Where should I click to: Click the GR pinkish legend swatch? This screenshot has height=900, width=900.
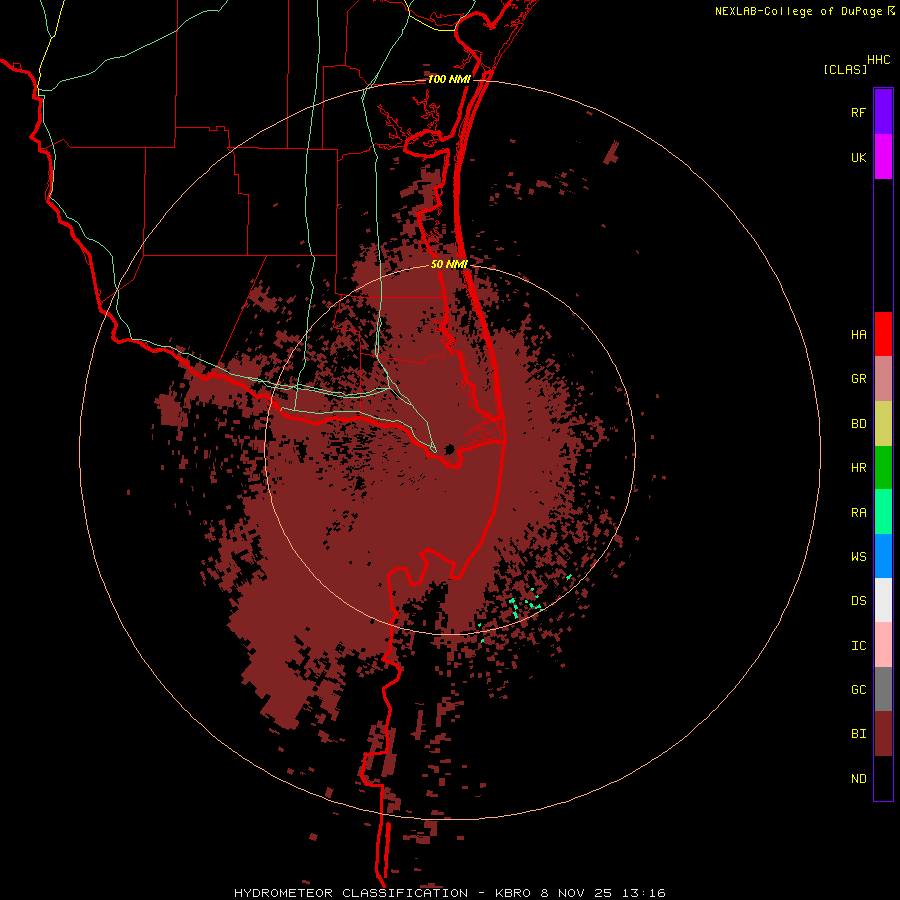[883, 378]
